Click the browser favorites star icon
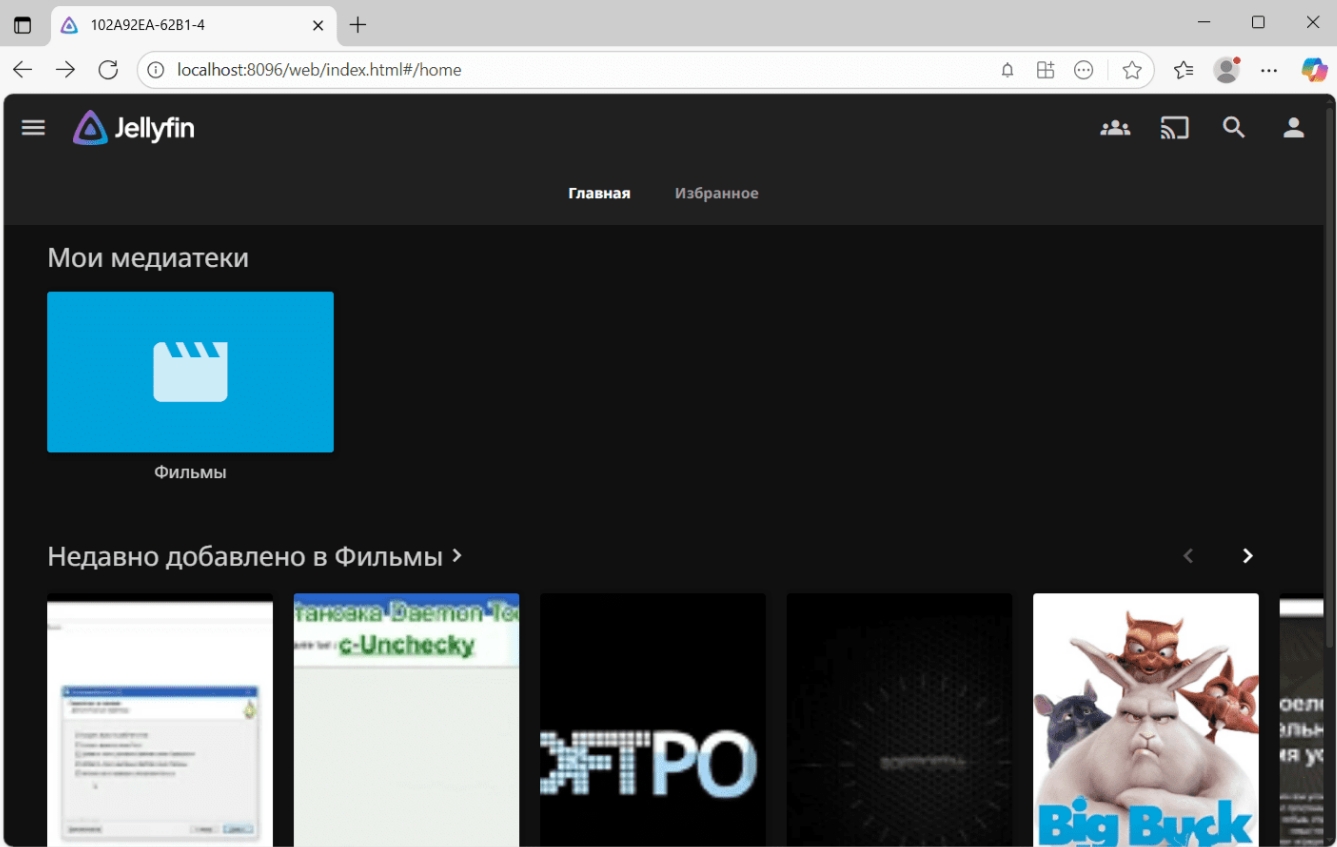This screenshot has height=847, width=1337. point(1132,70)
